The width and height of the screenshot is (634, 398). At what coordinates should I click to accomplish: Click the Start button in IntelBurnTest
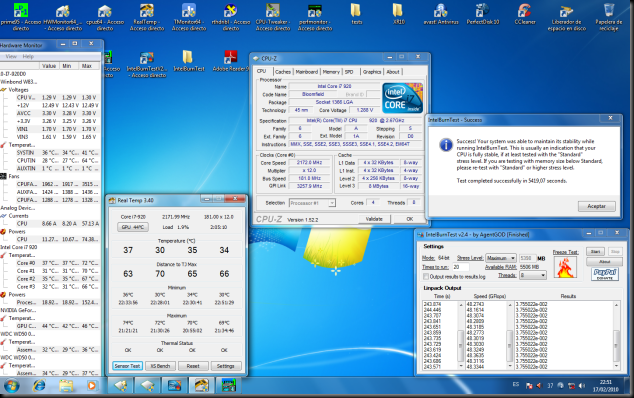pyautogui.click(x=595, y=252)
